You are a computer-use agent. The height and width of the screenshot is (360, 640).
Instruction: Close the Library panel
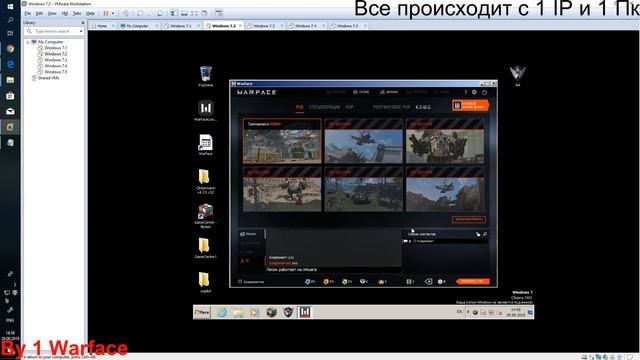[83, 22]
